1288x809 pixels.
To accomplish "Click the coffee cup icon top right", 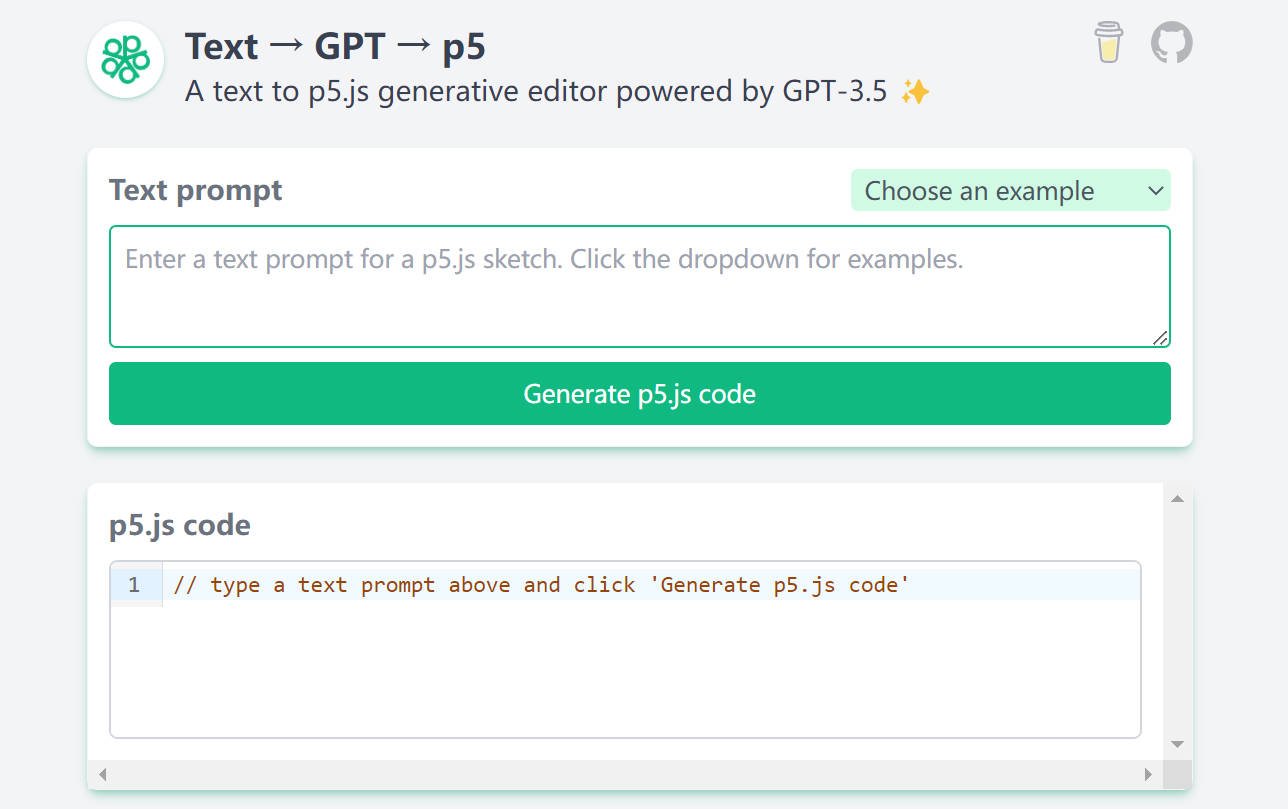I will coord(1107,44).
